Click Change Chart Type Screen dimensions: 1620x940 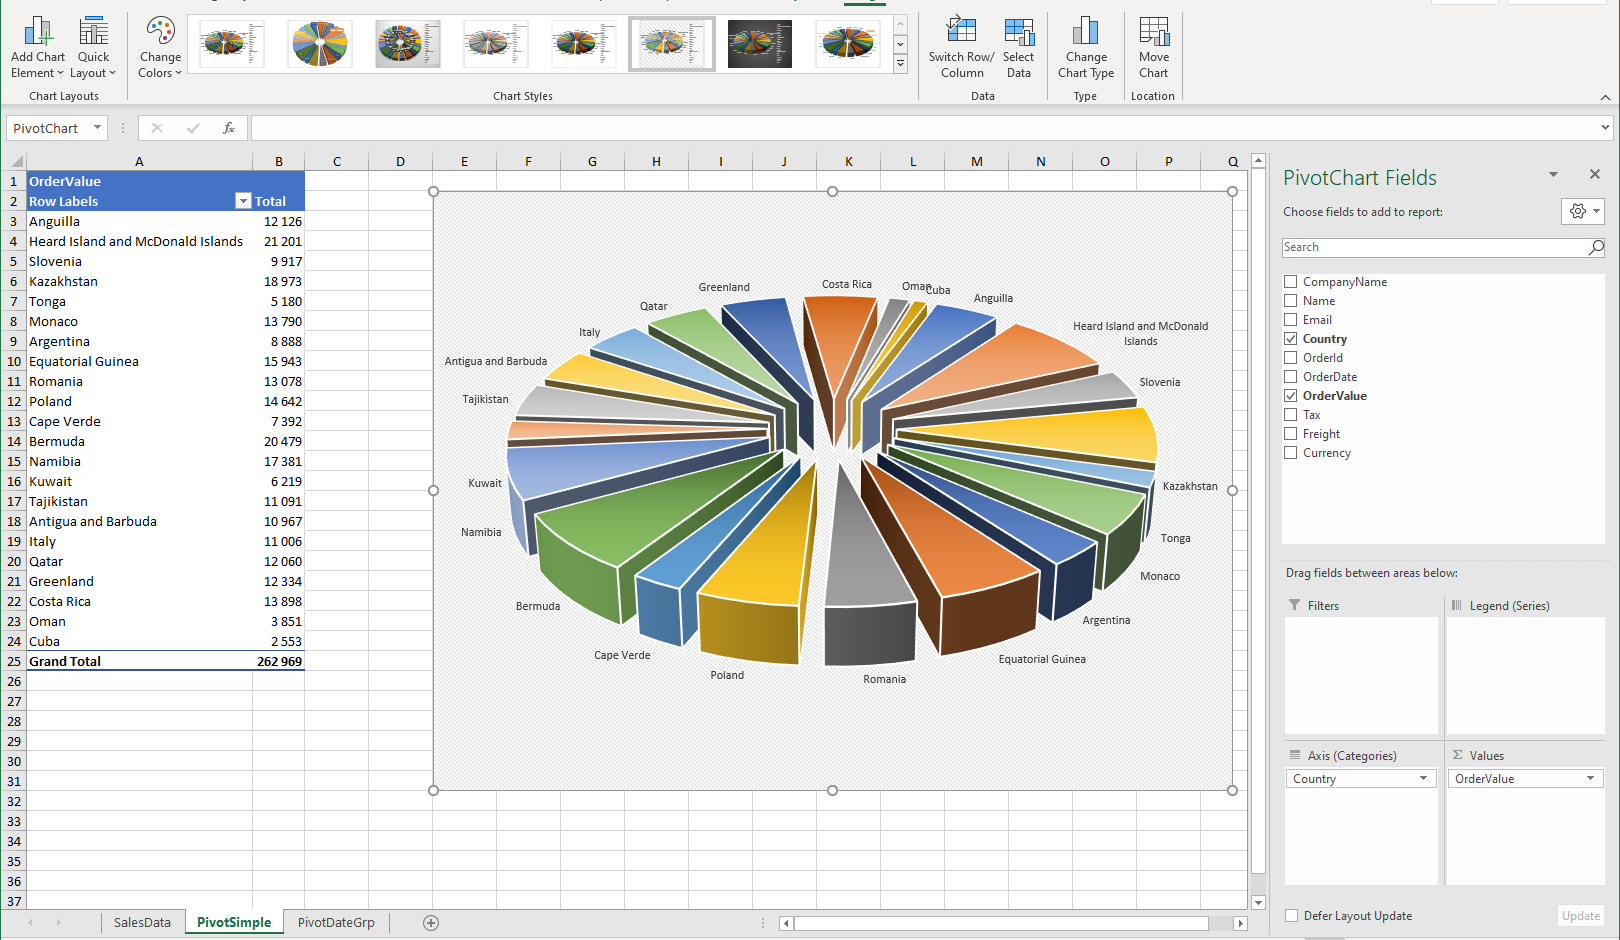(x=1086, y=47)
